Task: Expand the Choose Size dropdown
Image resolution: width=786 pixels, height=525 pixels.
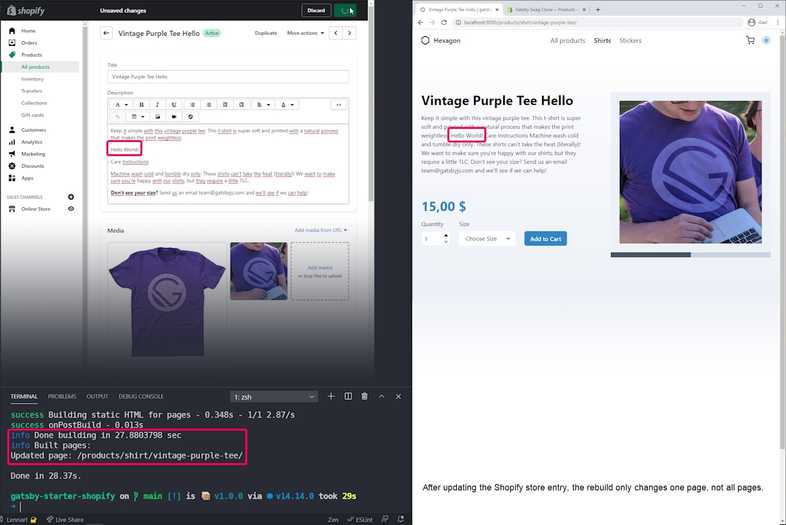Action: click(x=487, y=239)
